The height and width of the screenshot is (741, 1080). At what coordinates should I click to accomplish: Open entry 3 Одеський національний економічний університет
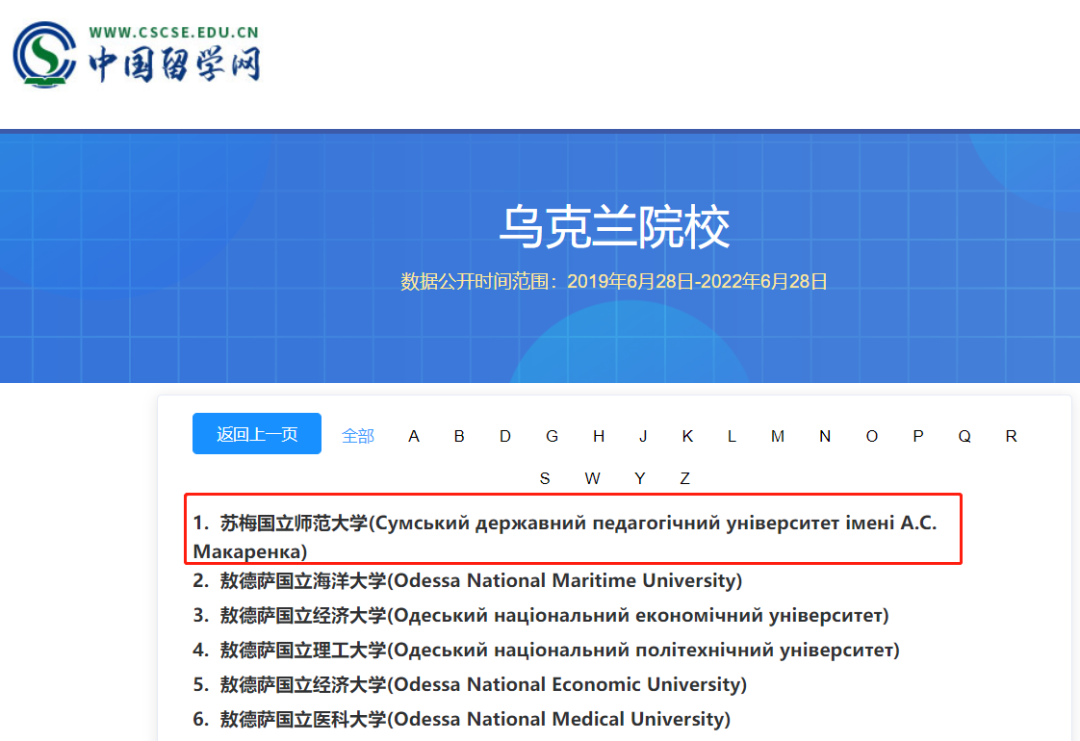coord(541,615)
